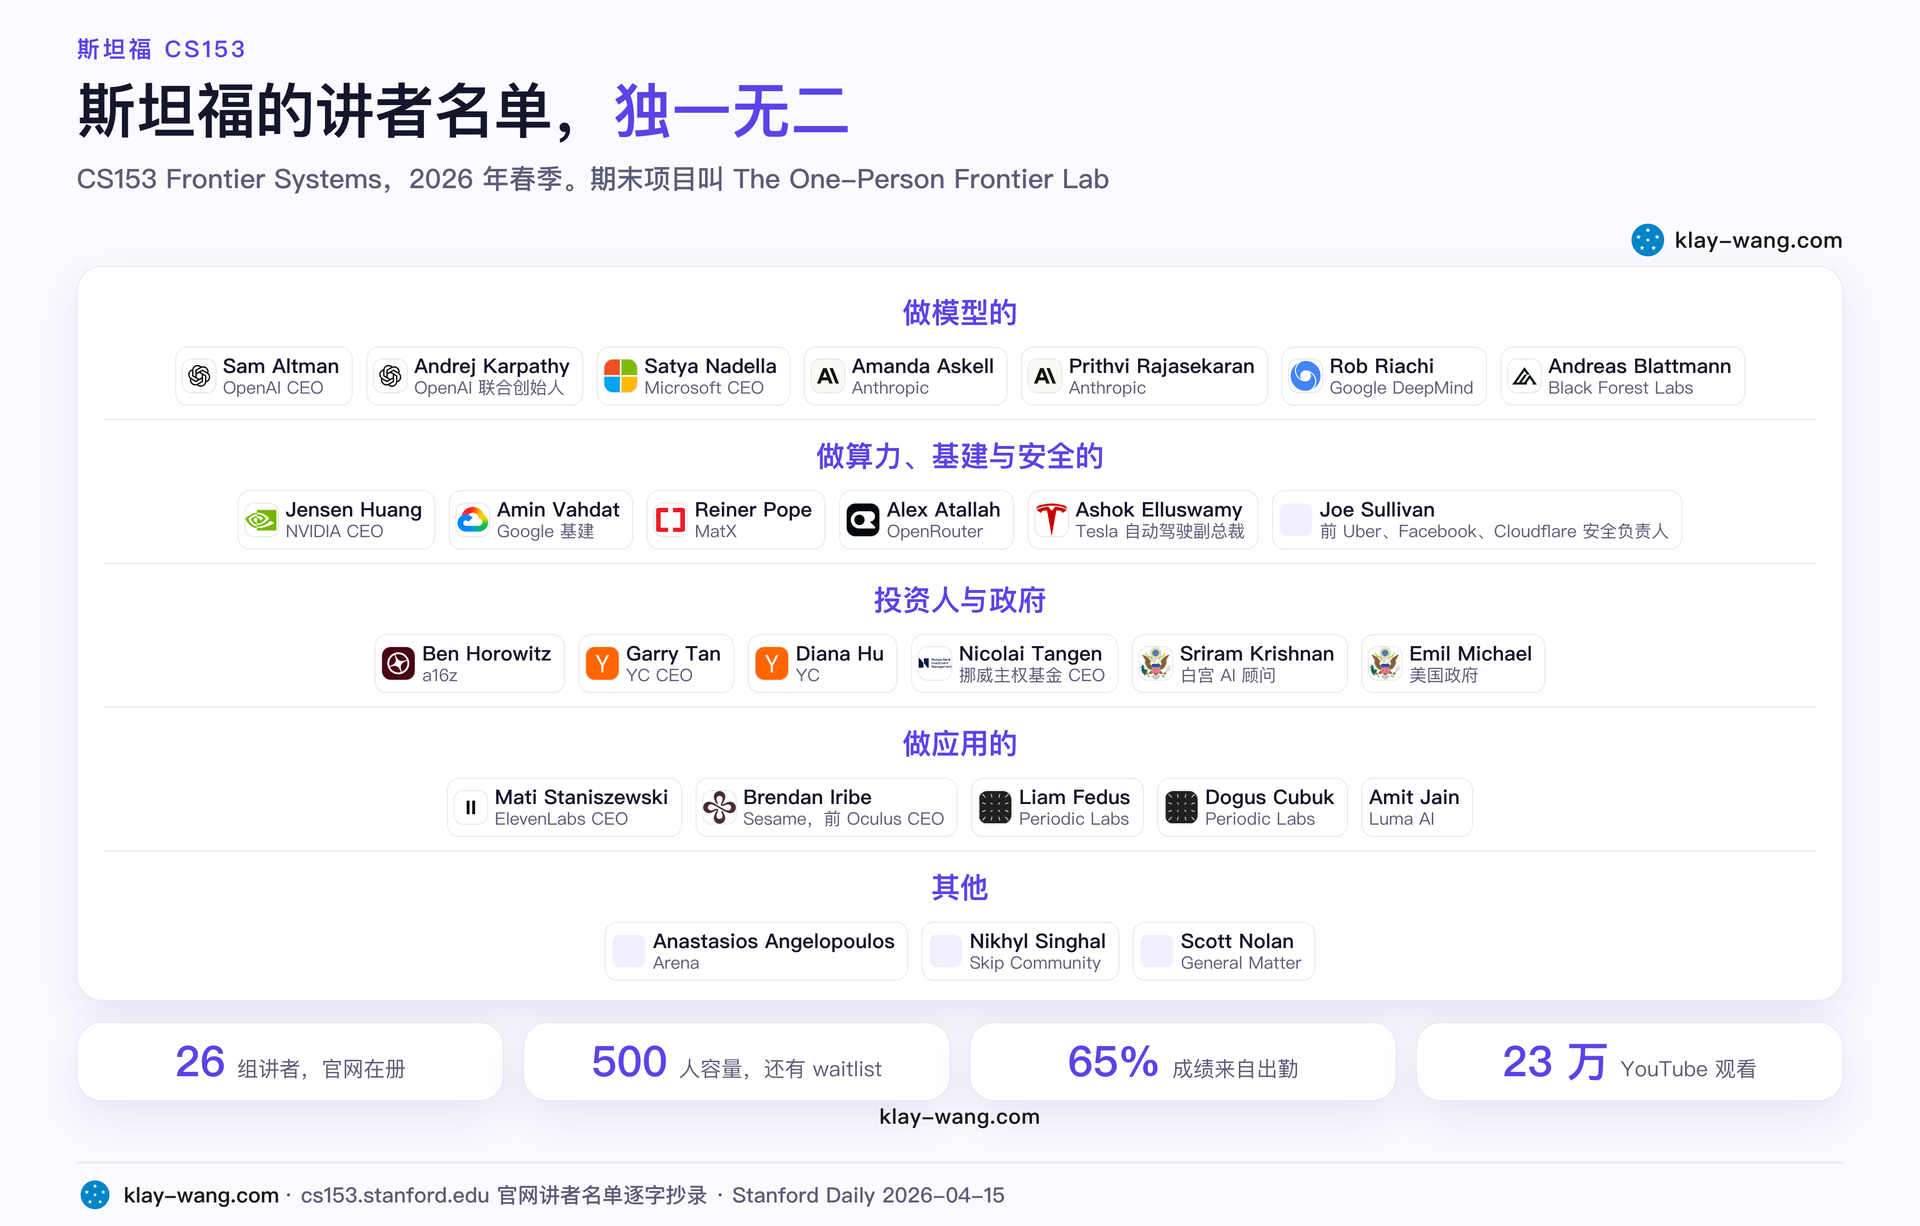Click the Google Cloud logo beside Amin Vahdat
The width and height of the screenshot is (1920, 1226).
click(x=473, y=520)
